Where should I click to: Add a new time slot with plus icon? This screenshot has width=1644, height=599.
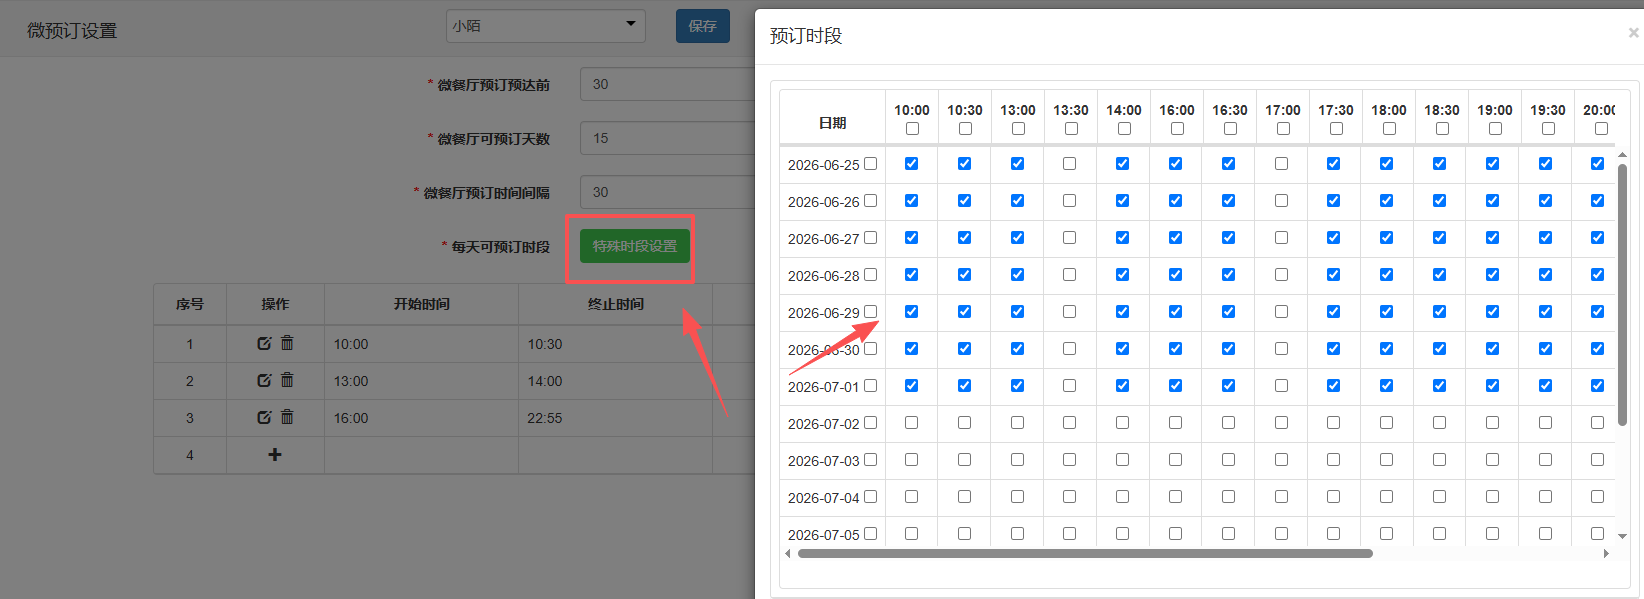(x=275, y=454)
